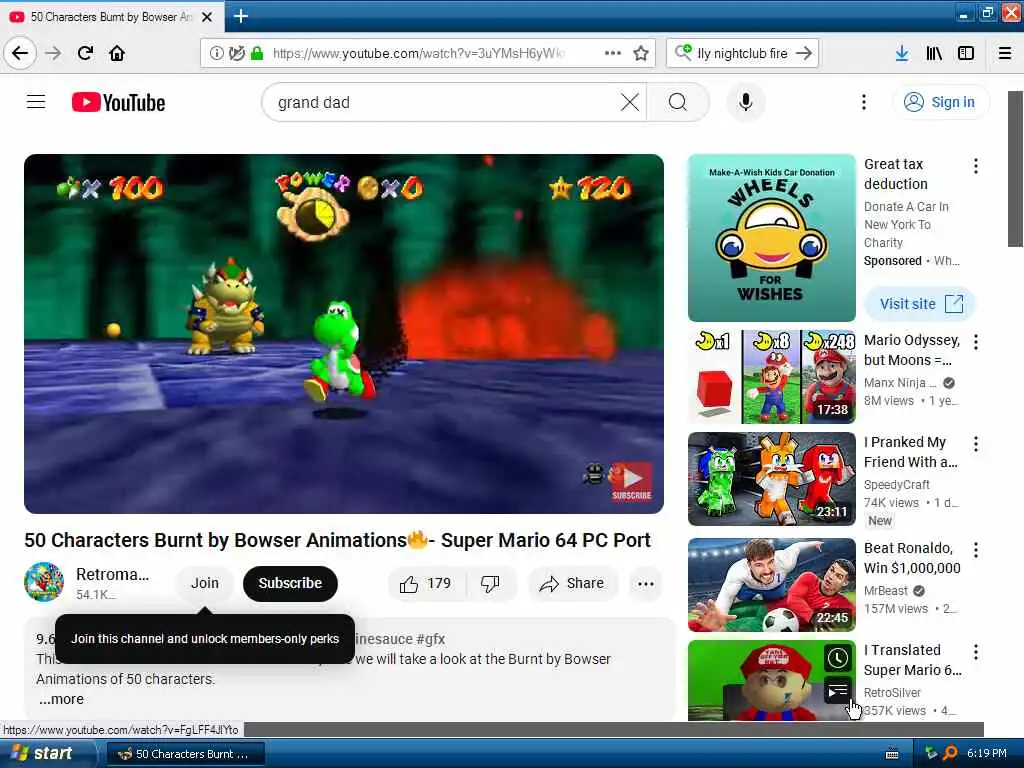
Task: Open the Firefox hamburger menu
Action: pos(1005,53)
